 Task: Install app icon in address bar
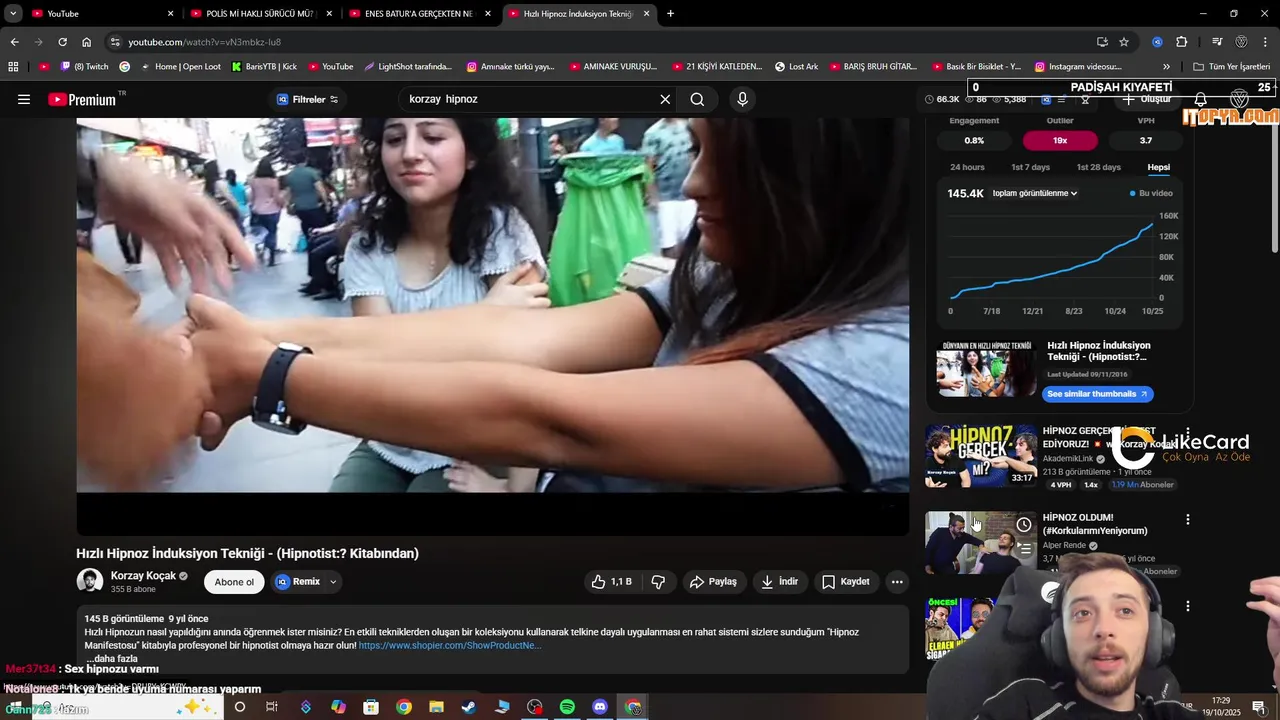pos(1102,42)
